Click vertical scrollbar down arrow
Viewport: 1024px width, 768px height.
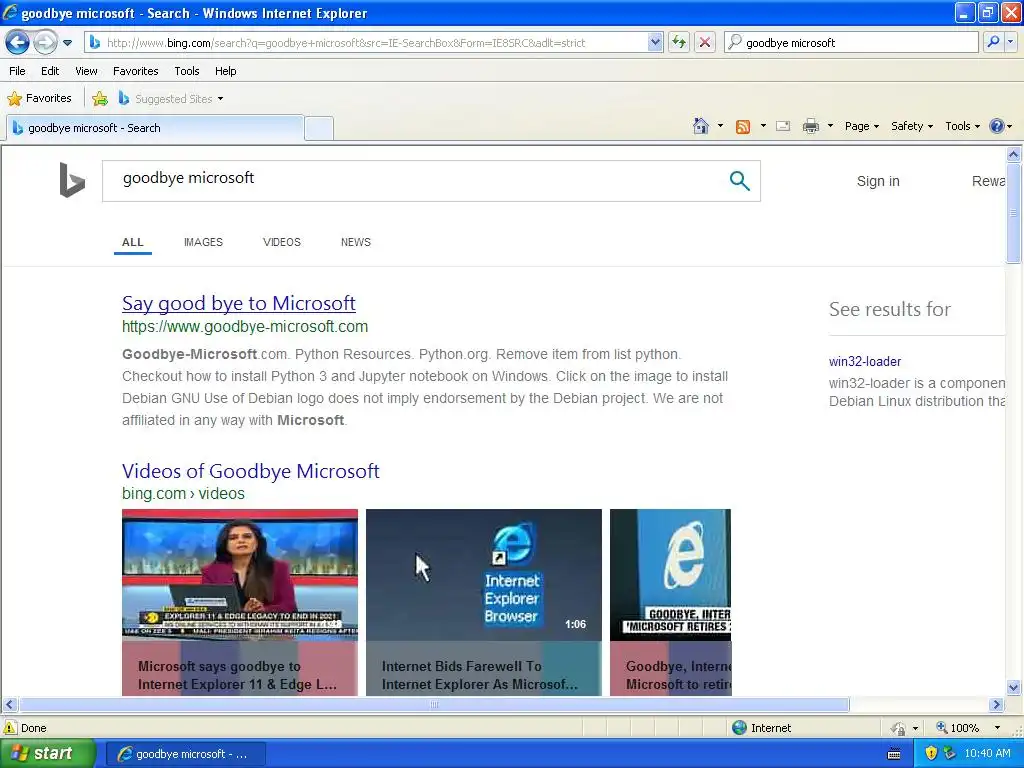click(x=1014, y=687)
